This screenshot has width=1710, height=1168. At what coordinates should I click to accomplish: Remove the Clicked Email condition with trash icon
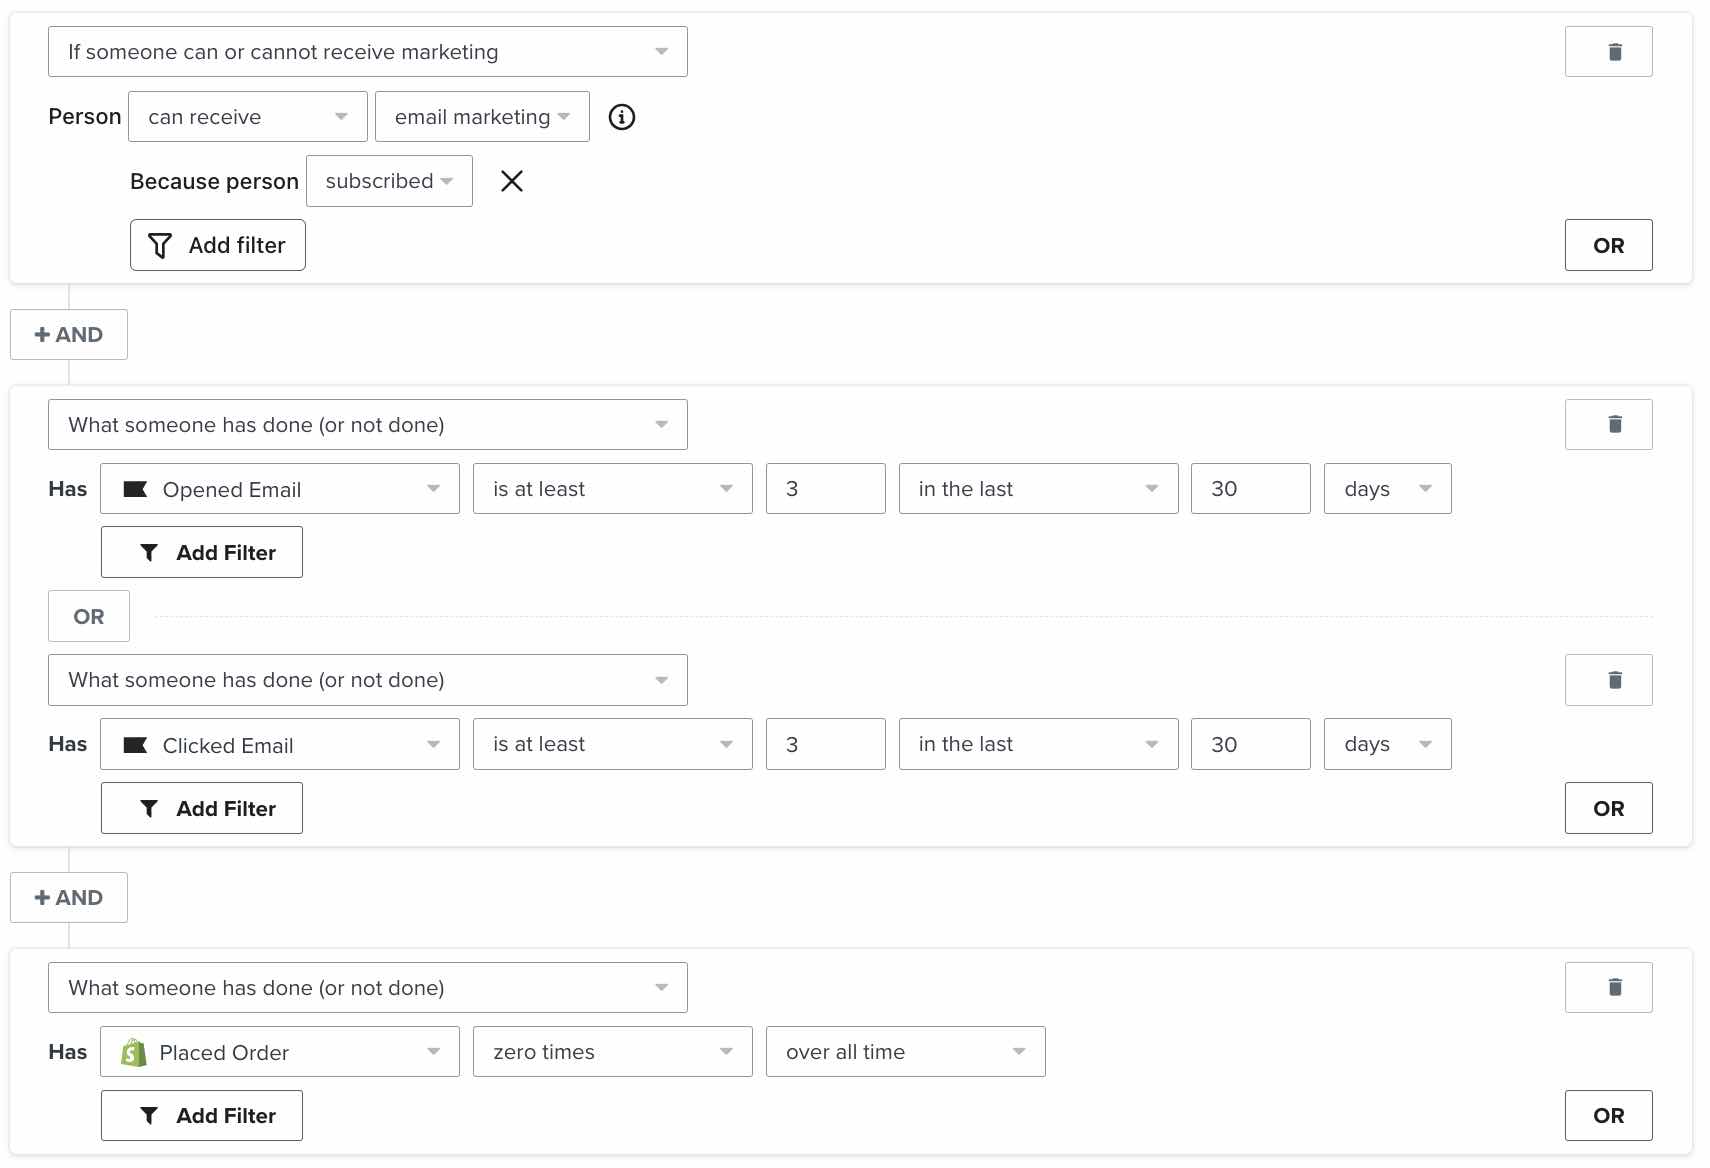point(1608,680)
